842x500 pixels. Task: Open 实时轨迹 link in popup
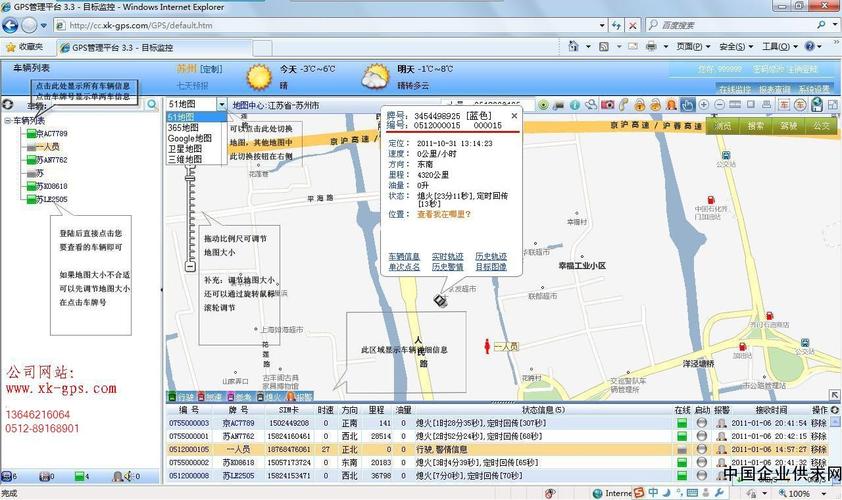coord(447,257)
